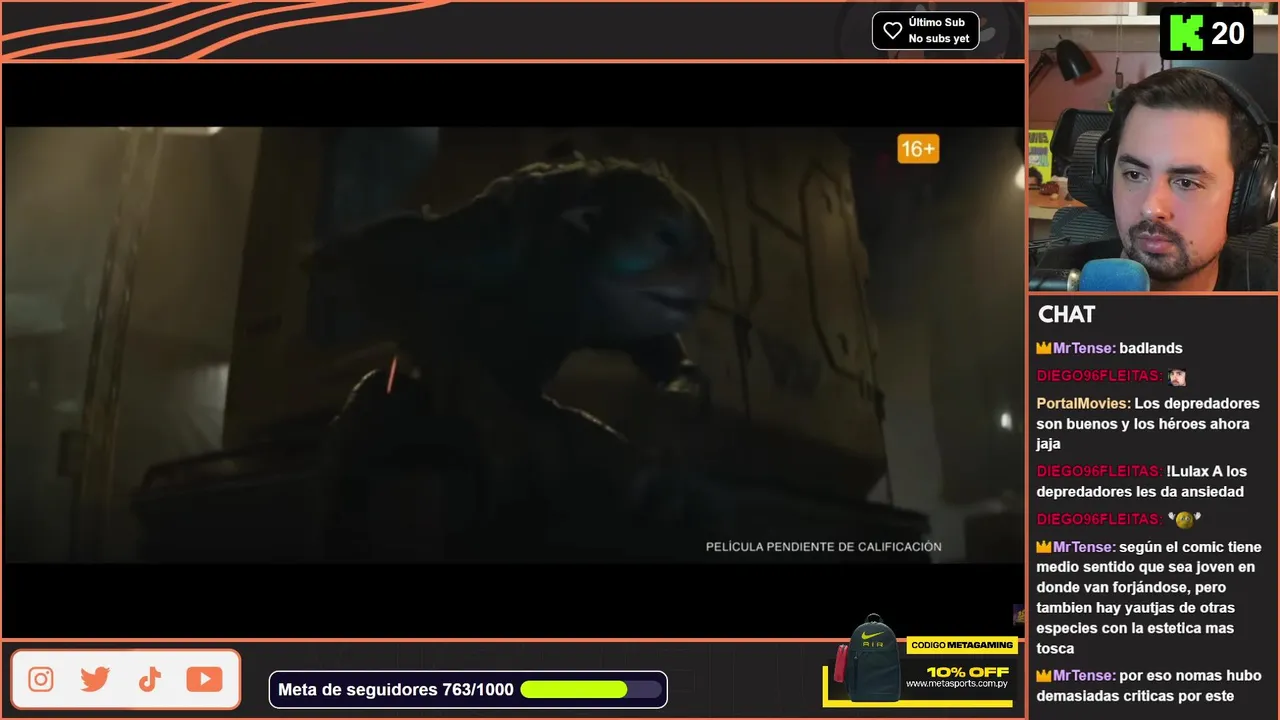Image resolution: width=1280 pixels, height=720 pixels.
Task: Open the www.metasports.com.py link
Action: click(x=957, y=684)
